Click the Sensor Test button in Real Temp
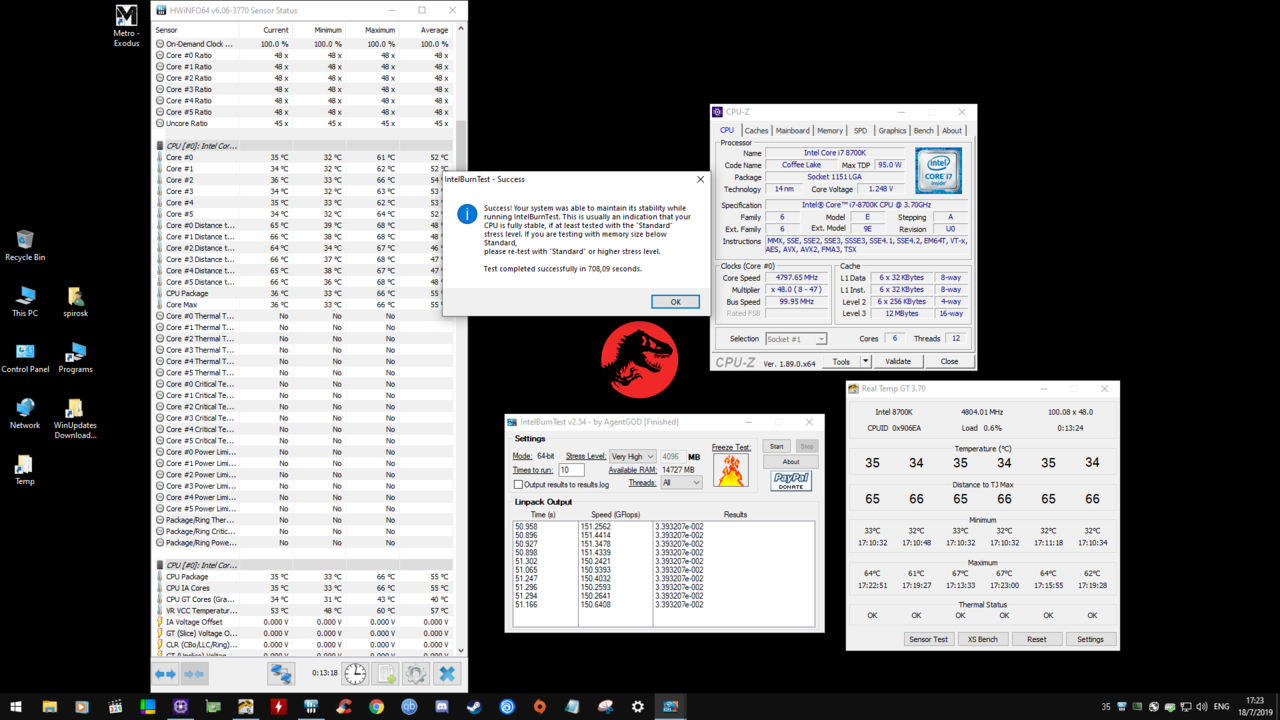This screenshot has width=1280, height=720. 928,639
